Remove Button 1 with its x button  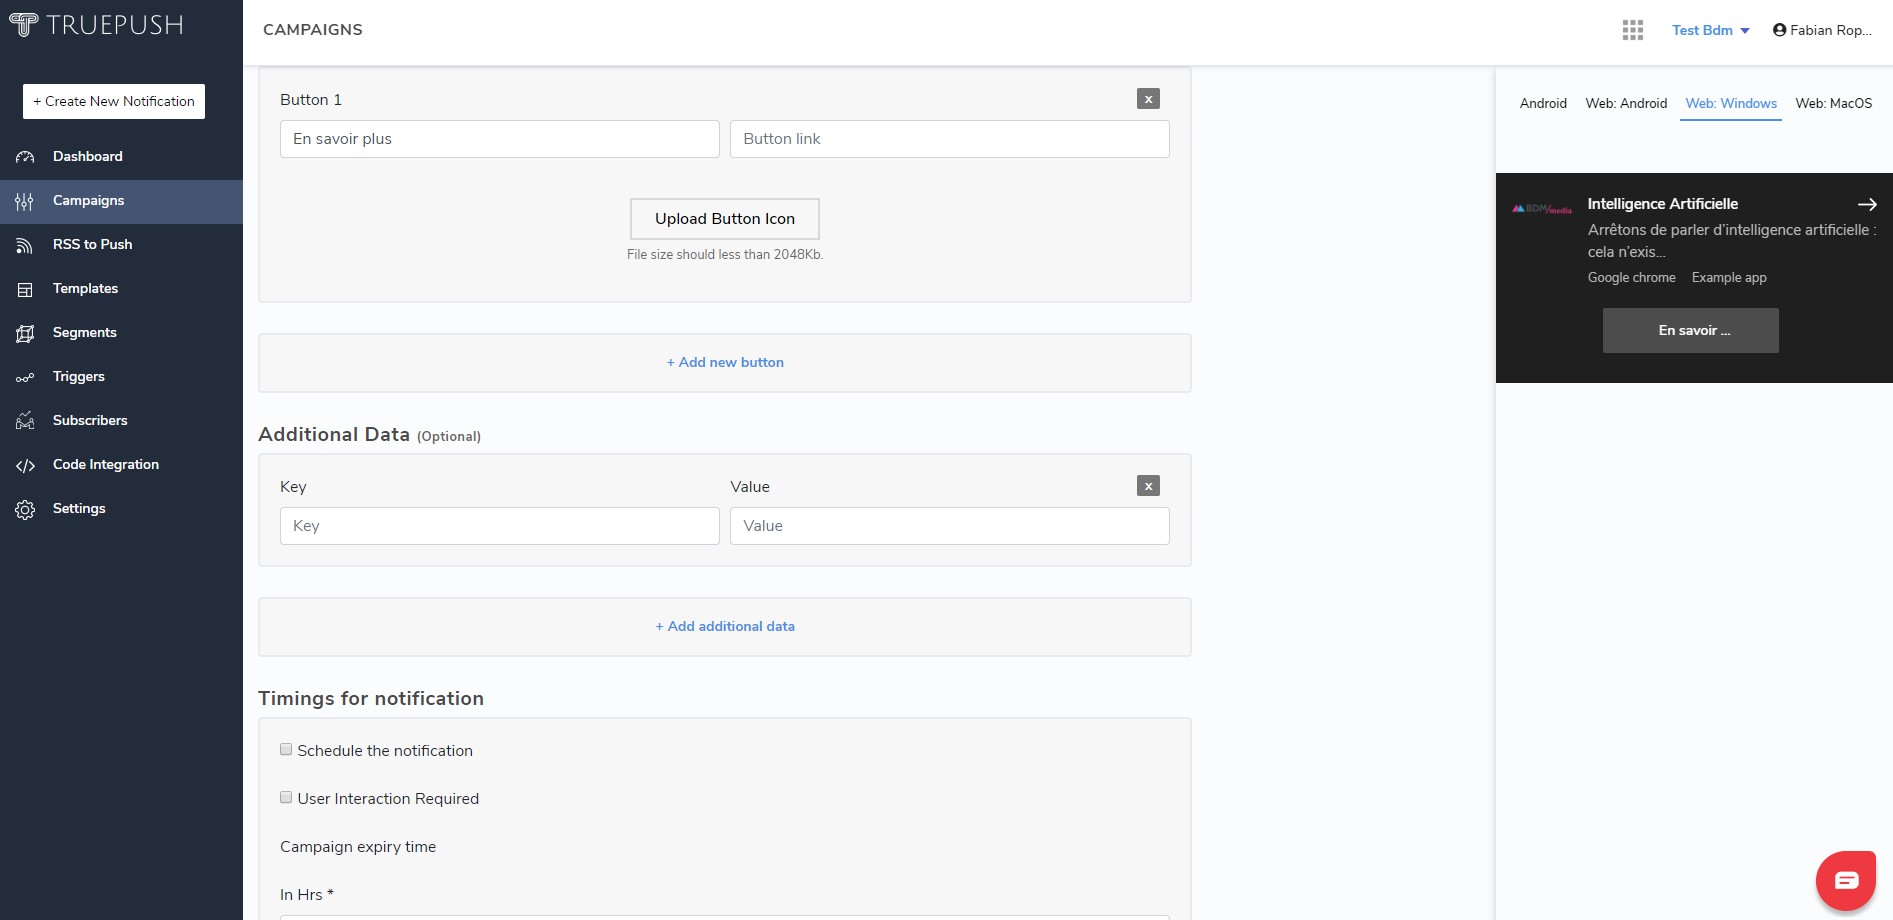(x=1148, y=99)
